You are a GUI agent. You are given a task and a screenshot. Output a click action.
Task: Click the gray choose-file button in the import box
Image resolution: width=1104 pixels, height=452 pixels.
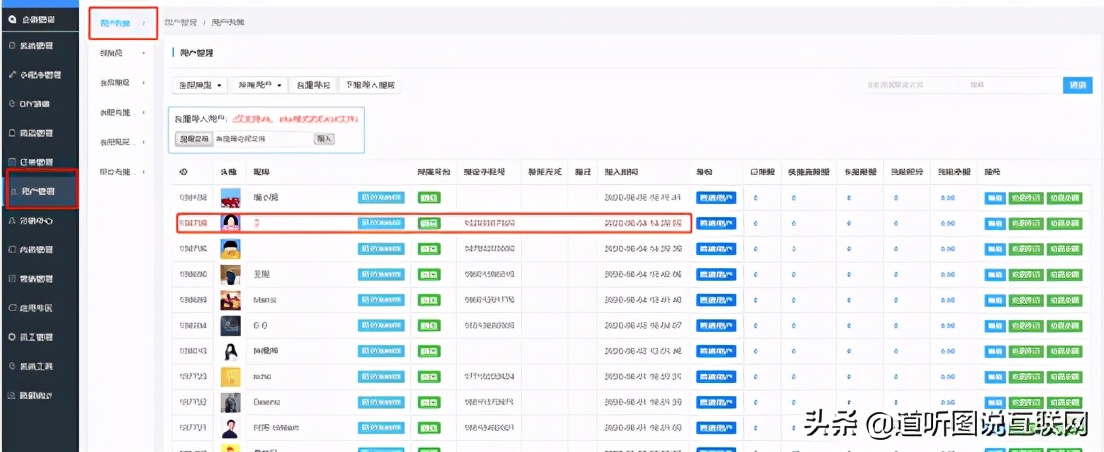(193, 139)
